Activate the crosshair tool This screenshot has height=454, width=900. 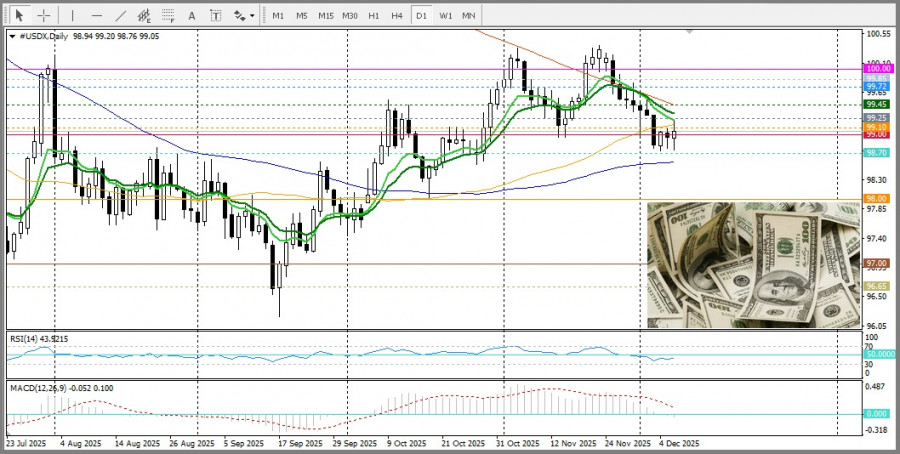(x=44, y=15)
